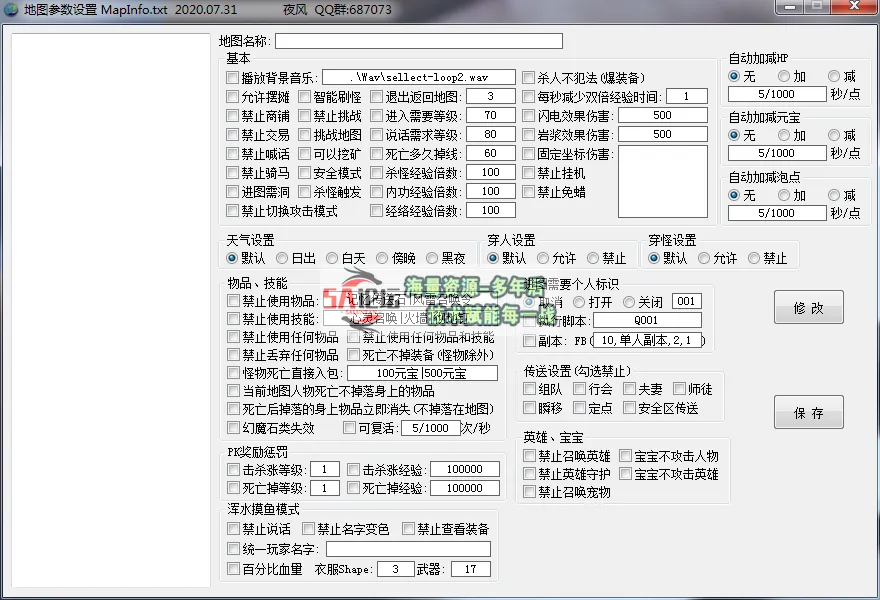This screenshot has height=600, width=880.
Task: Click the script field showing Q001
Action: (647, 320)
